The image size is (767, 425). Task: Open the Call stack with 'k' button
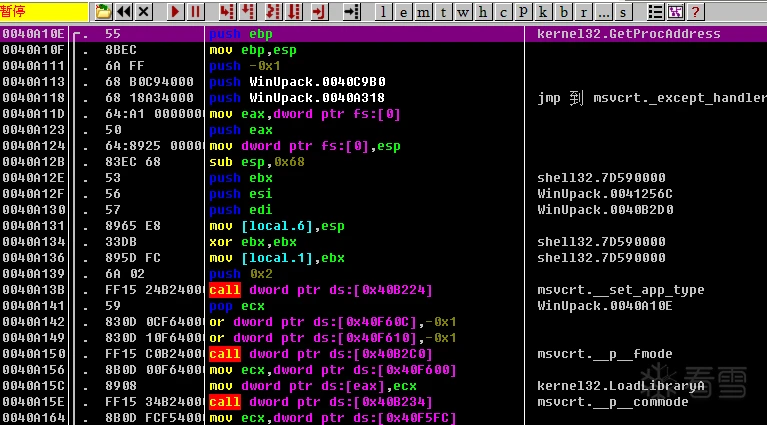point(543,12)
